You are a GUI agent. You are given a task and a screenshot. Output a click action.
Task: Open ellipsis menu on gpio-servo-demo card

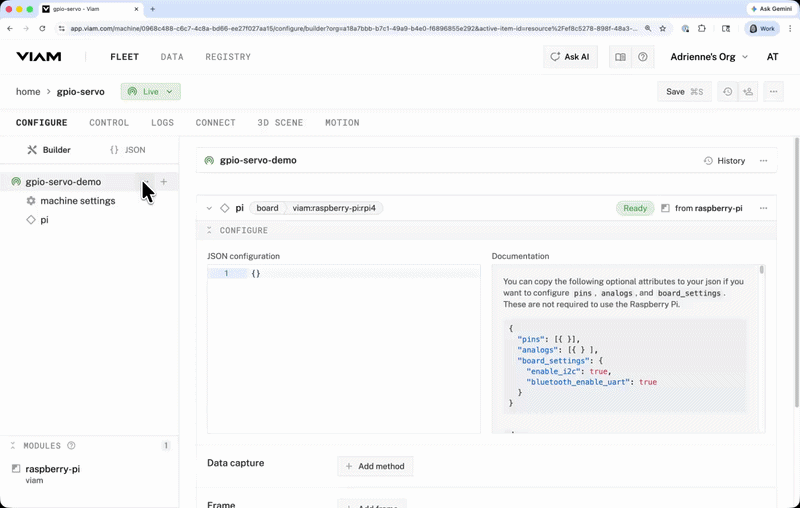tap(763, 161)
